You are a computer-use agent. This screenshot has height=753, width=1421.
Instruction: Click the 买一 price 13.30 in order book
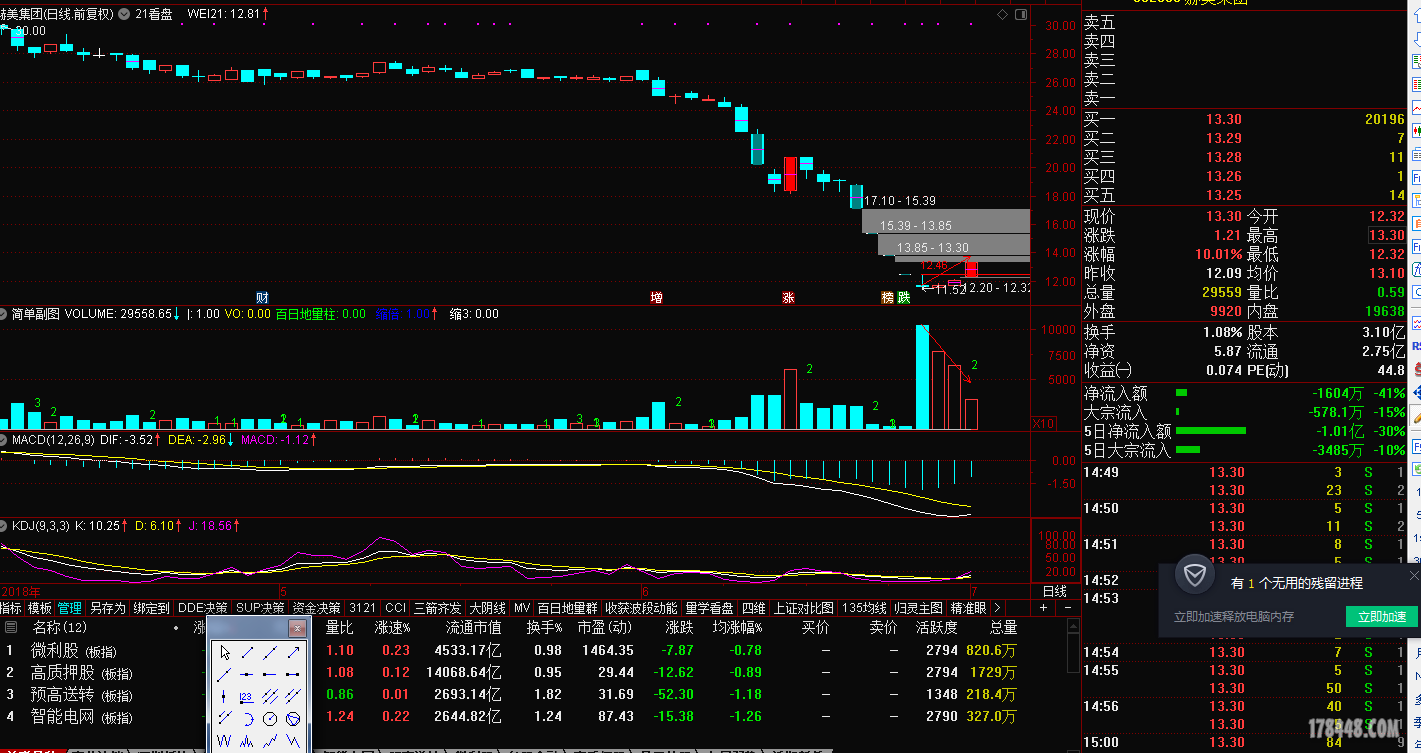point(1224,120)
